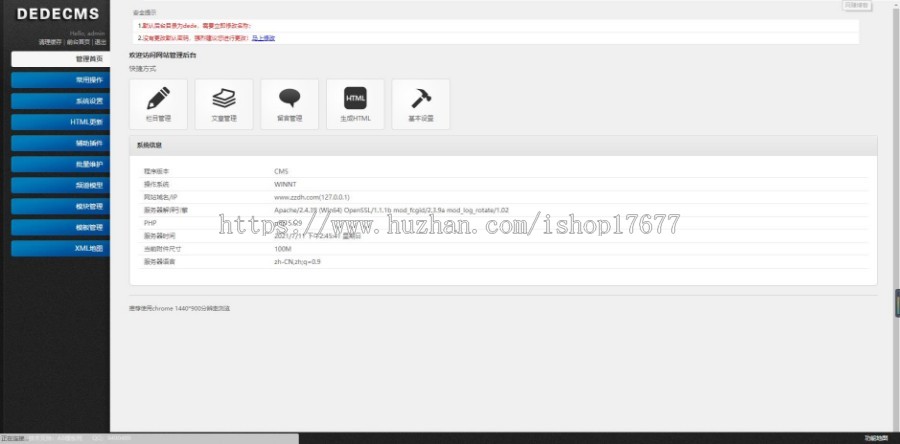This screenshot has height=444, width=900.
Task: Open the 生成HTML shortcut icon
Action: [x=355, y=104]
